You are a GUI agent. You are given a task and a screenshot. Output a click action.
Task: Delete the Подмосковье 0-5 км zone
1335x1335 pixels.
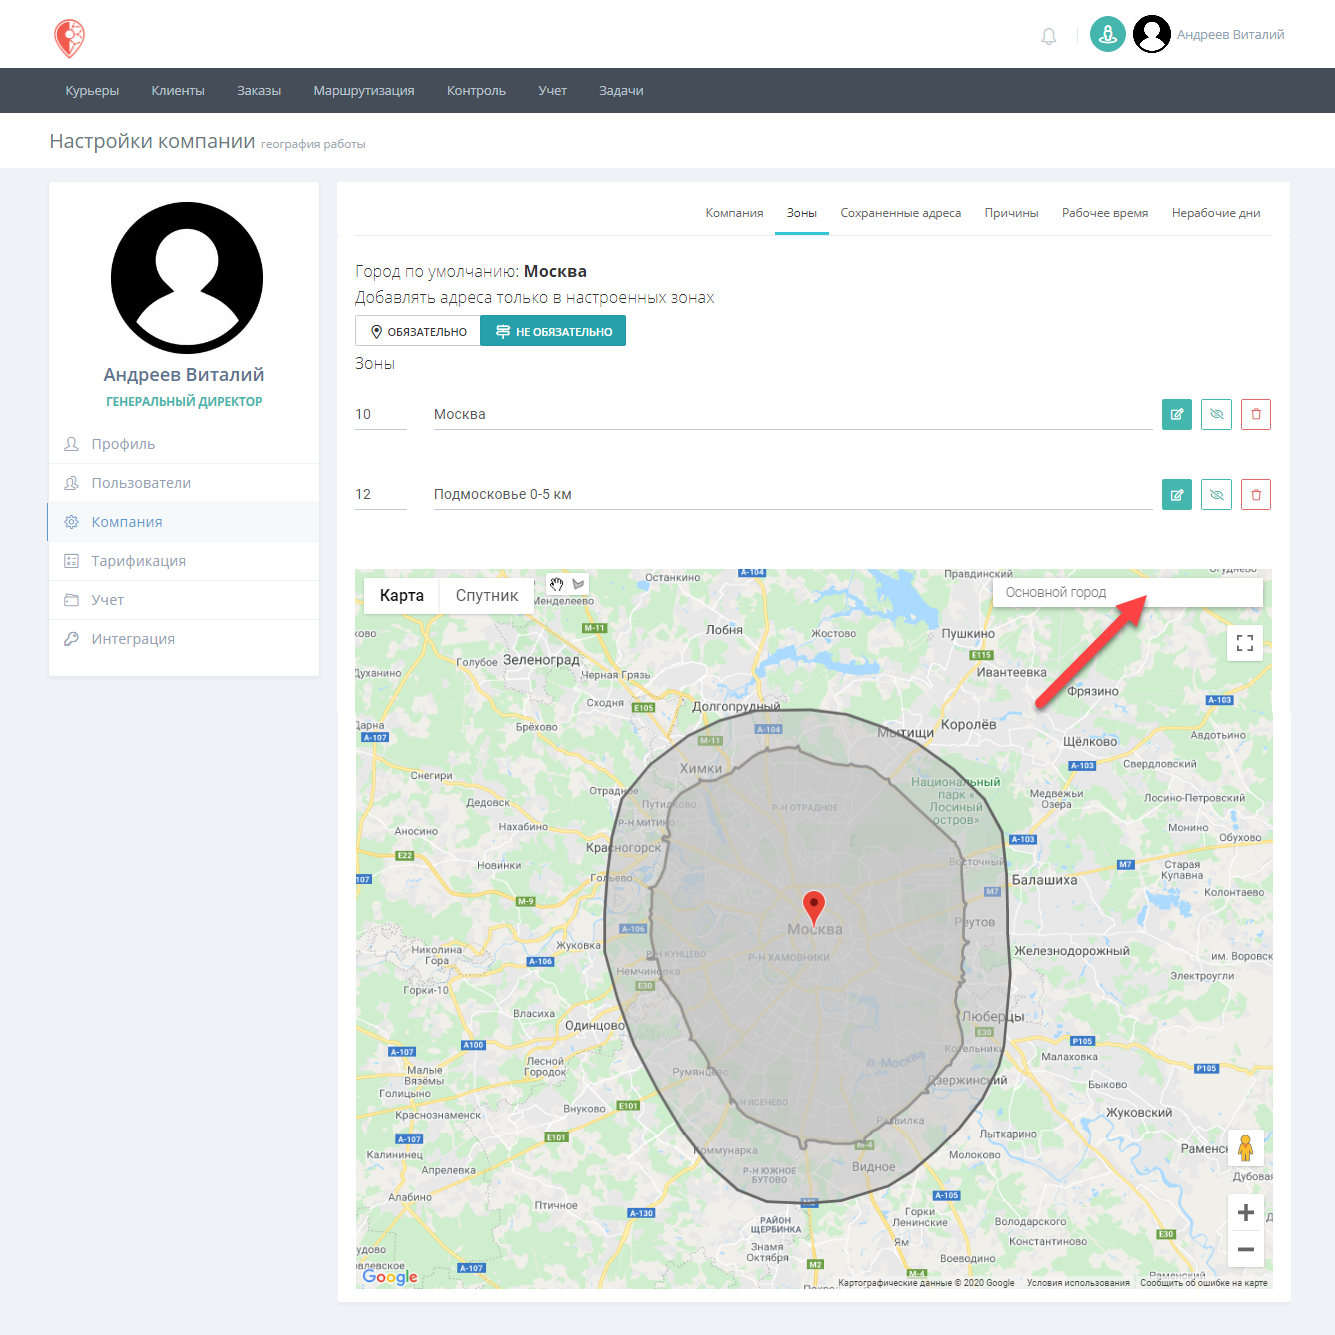(x=1256, y=494)
